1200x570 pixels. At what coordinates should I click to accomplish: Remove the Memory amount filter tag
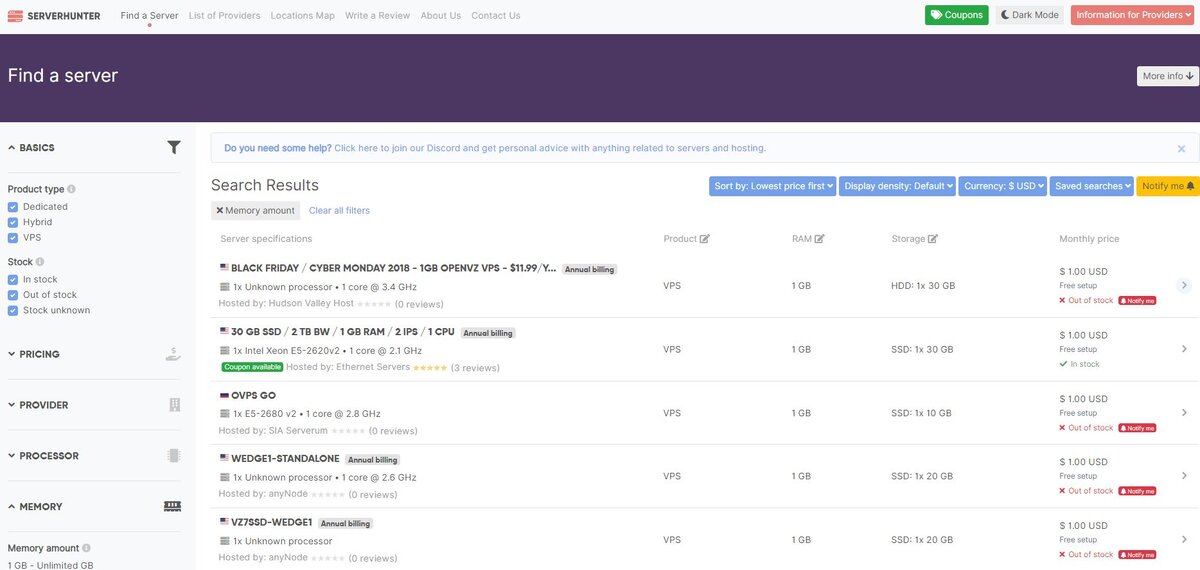coord(220,210)
